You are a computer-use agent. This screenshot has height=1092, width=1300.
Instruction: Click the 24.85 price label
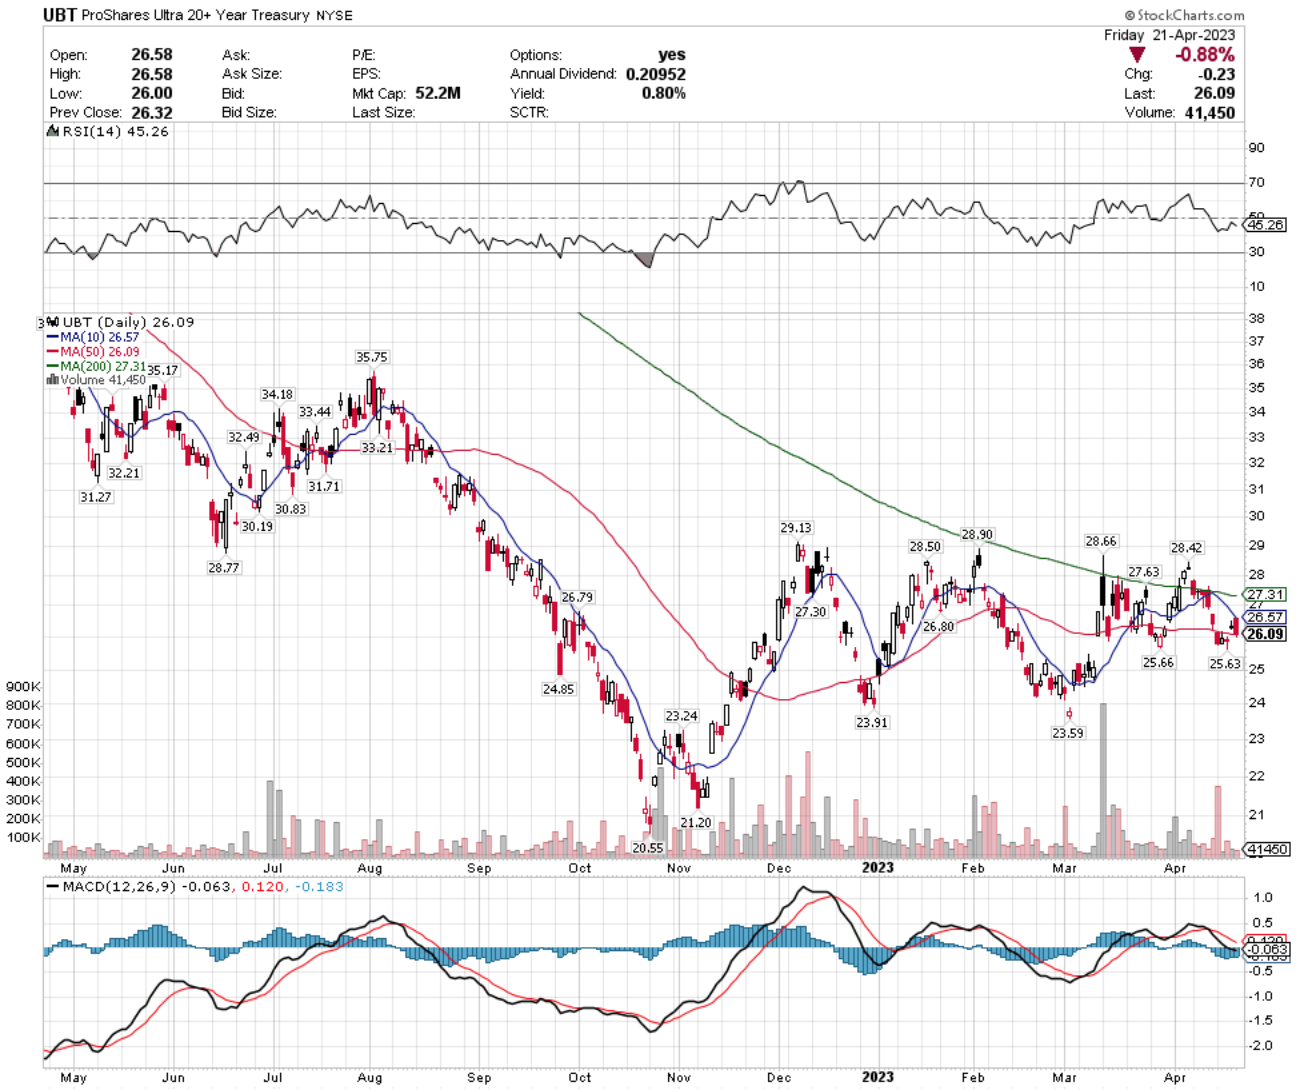[558, 689]
